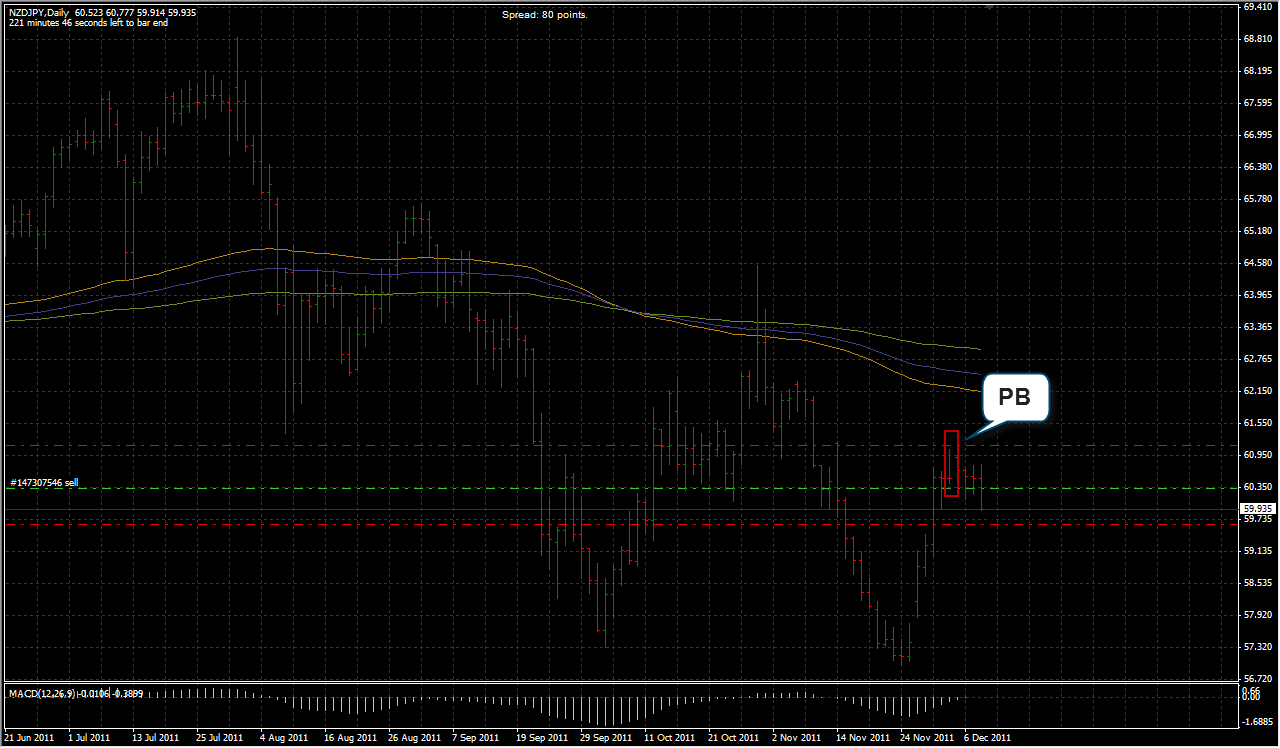This screenshot has height=748, width=1280.
Task: Click the "Spread: 80 points." label
Action: coord(545,15)
